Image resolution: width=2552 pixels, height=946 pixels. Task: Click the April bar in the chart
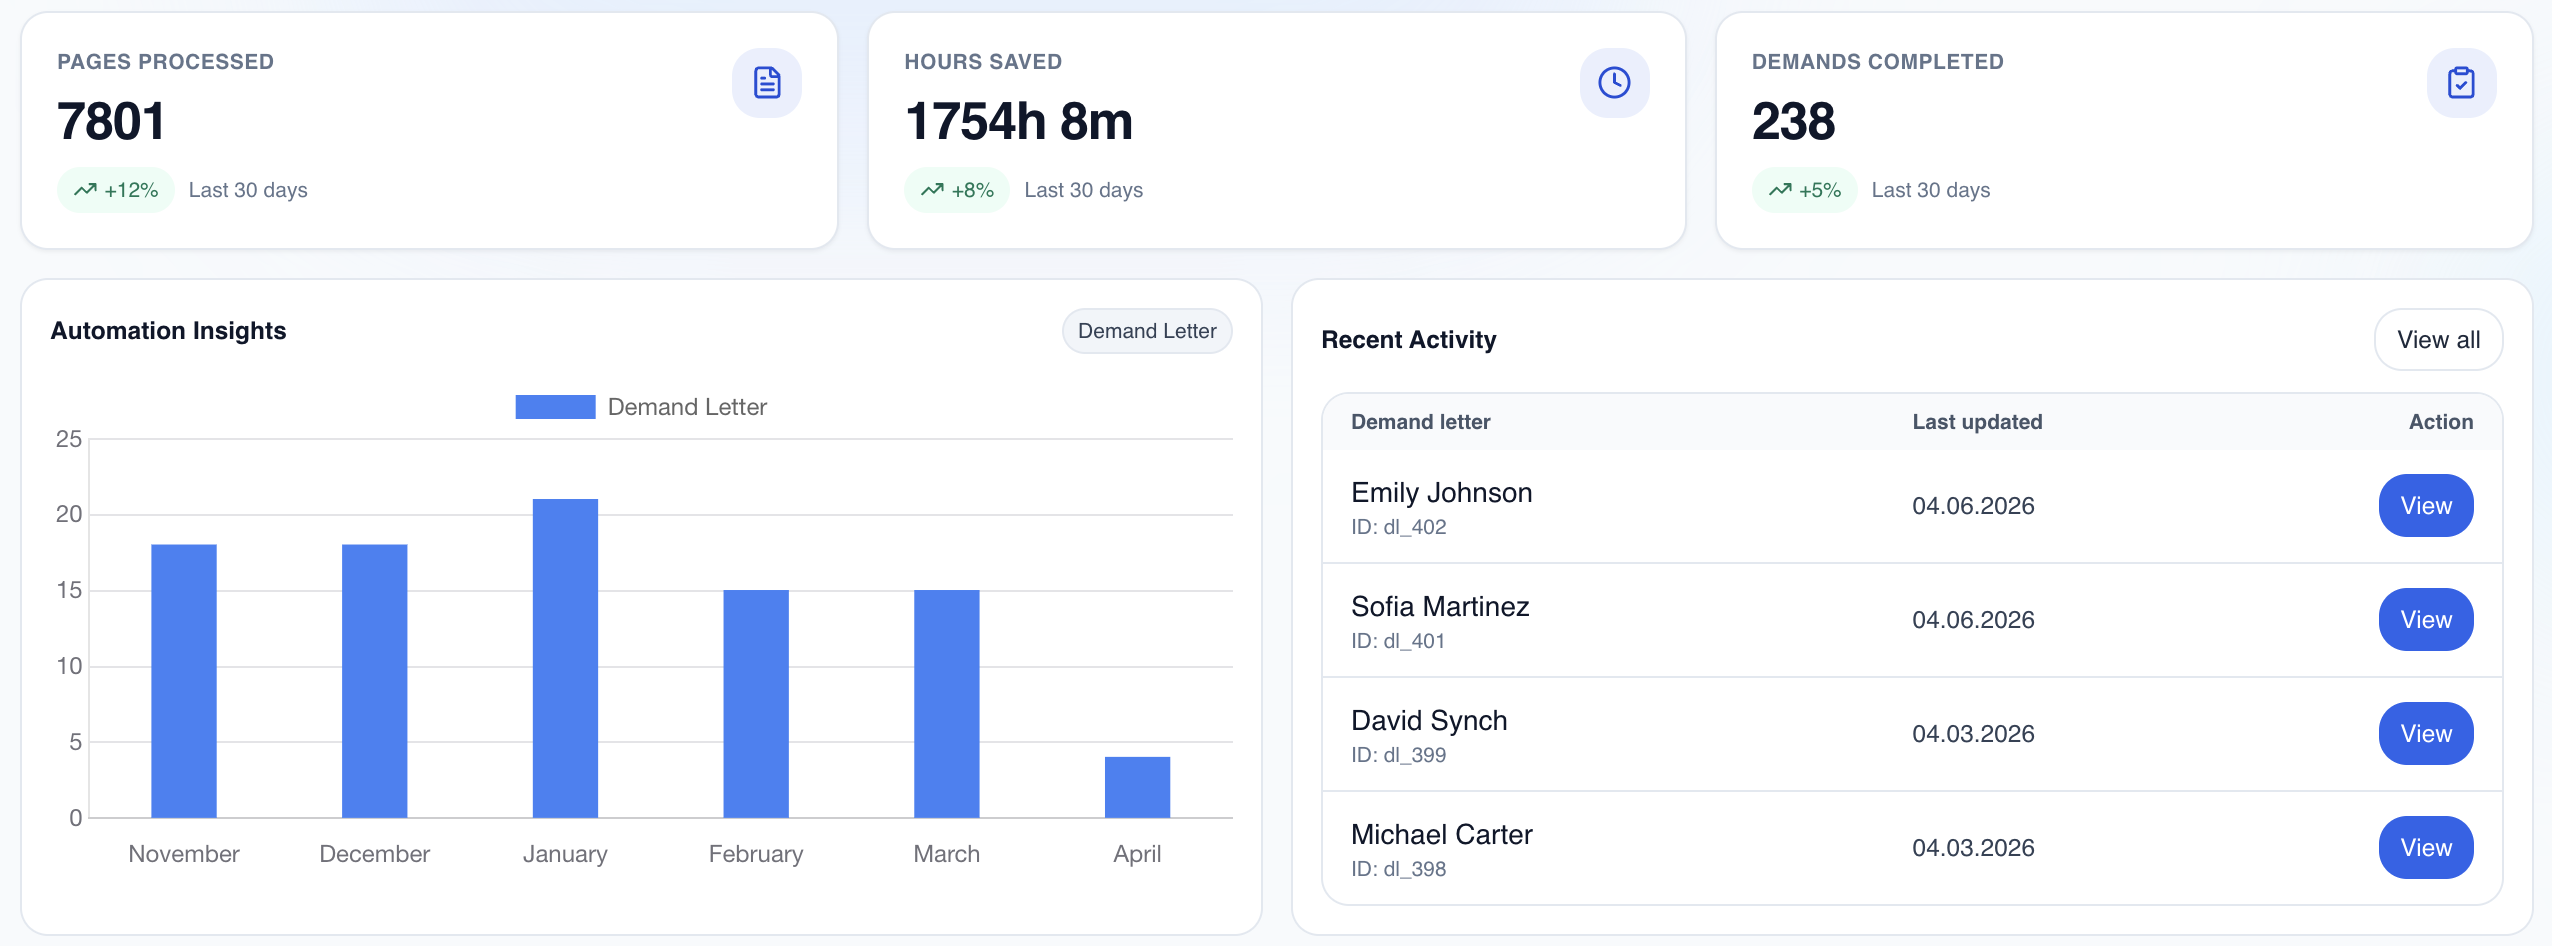tap(1137, 787)
